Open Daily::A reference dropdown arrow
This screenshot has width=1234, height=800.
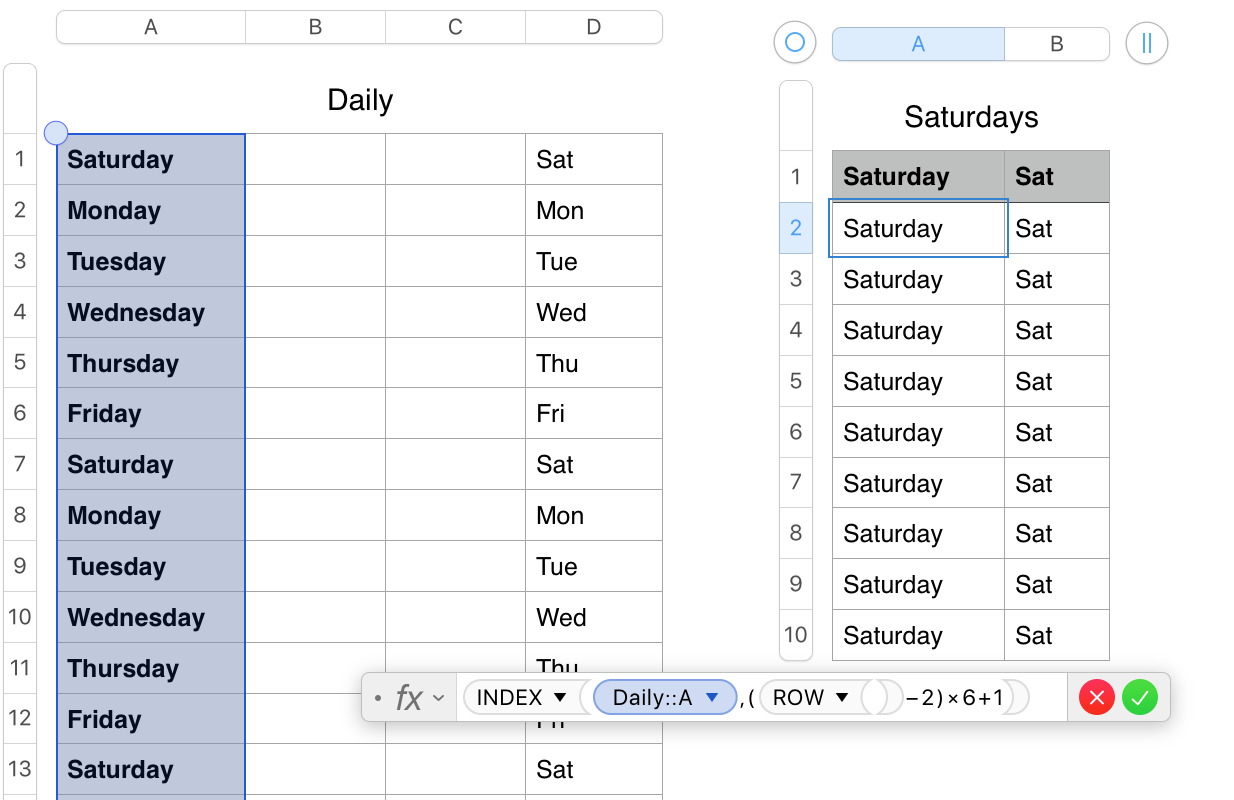pyautogui.click(x=713, y=698)
